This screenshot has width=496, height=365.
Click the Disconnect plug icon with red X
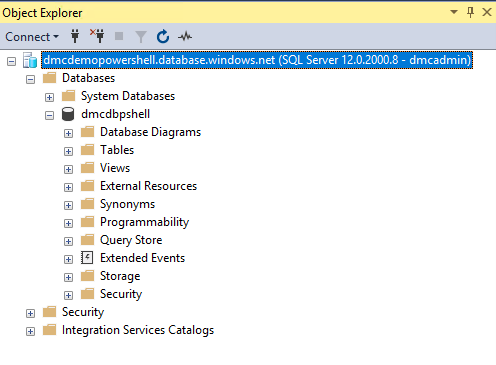point(97,36)
